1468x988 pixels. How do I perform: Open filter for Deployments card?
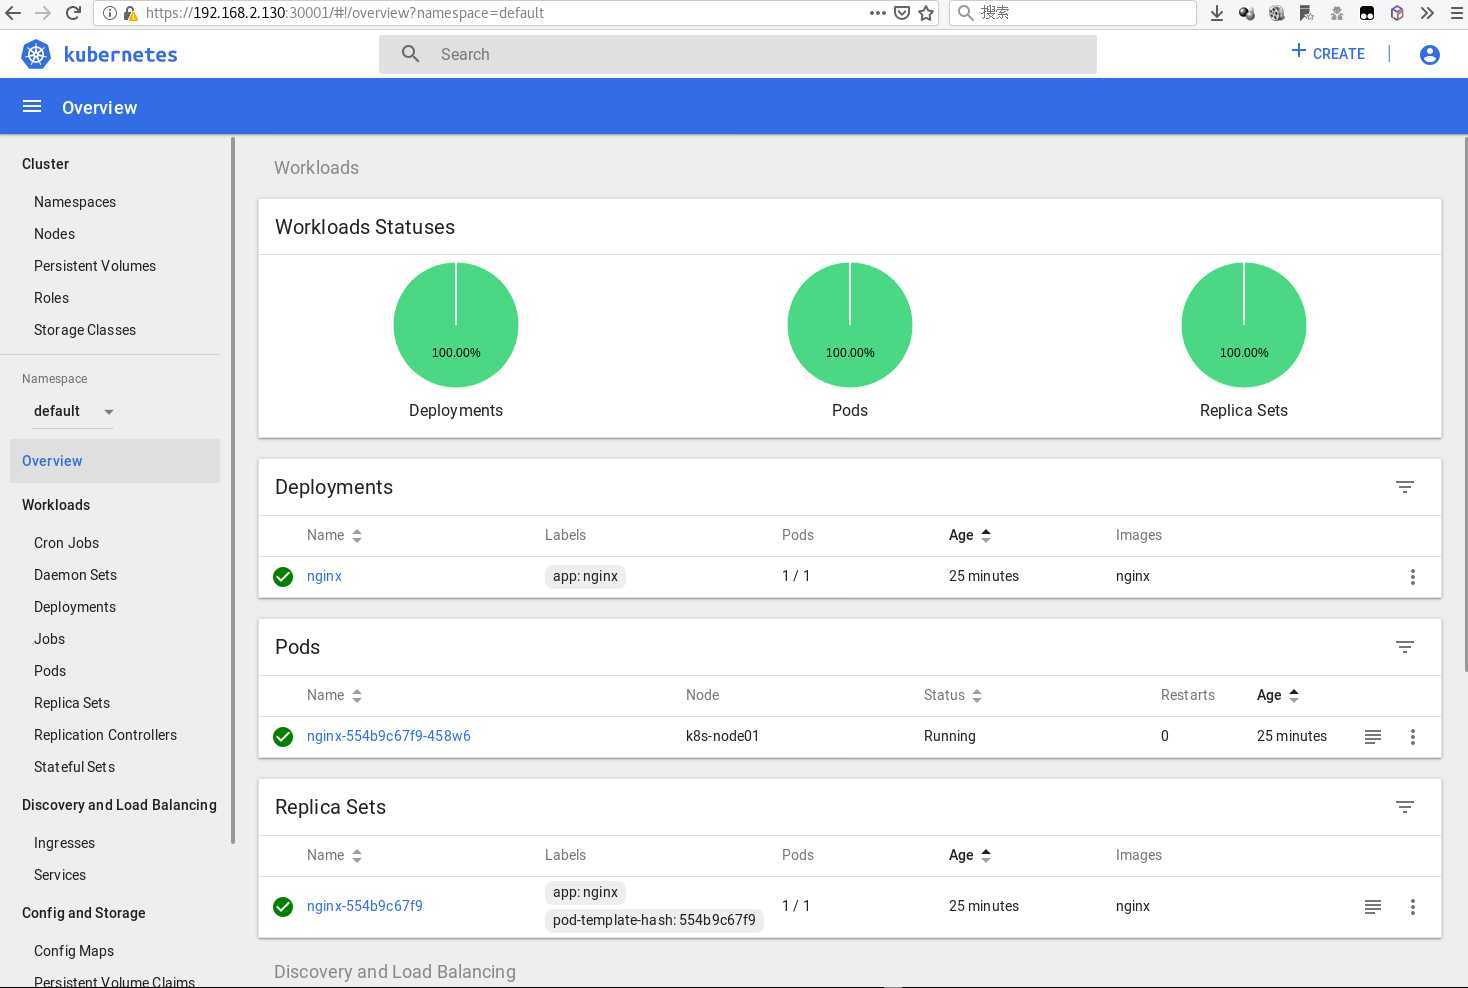pos(1404,487)
